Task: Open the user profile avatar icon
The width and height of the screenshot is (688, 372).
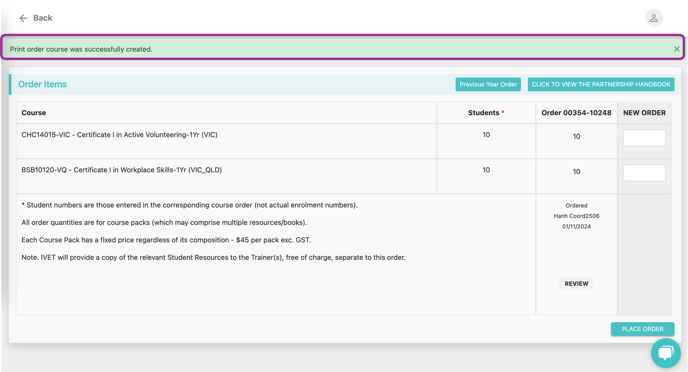Action: [653, 18]
